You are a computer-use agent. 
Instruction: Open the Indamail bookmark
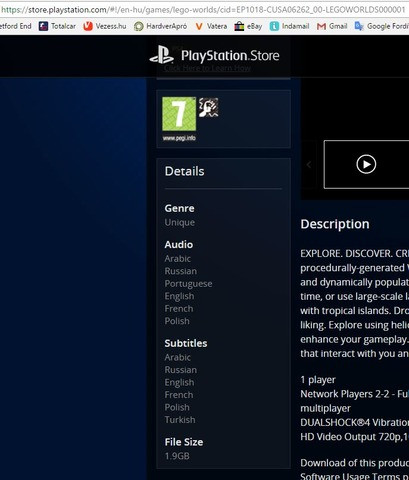289,26
